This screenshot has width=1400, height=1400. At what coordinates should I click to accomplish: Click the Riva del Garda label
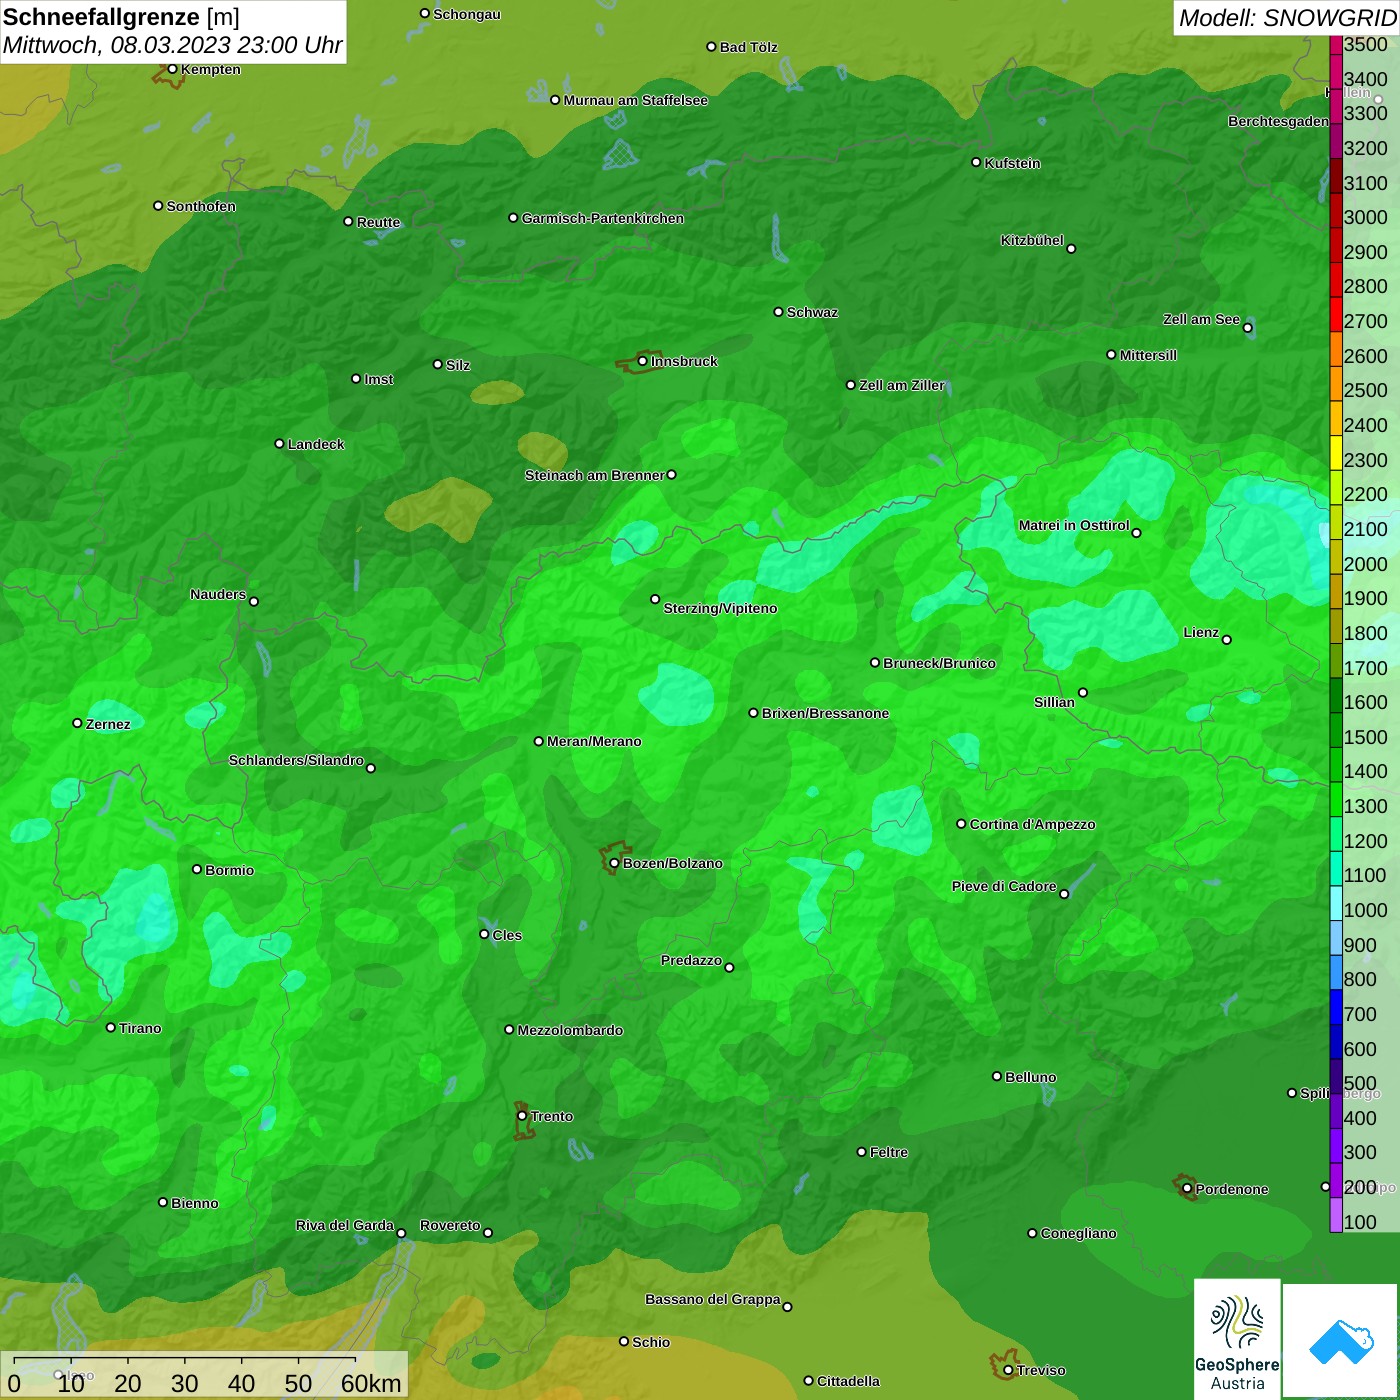tap(345, 1225)
